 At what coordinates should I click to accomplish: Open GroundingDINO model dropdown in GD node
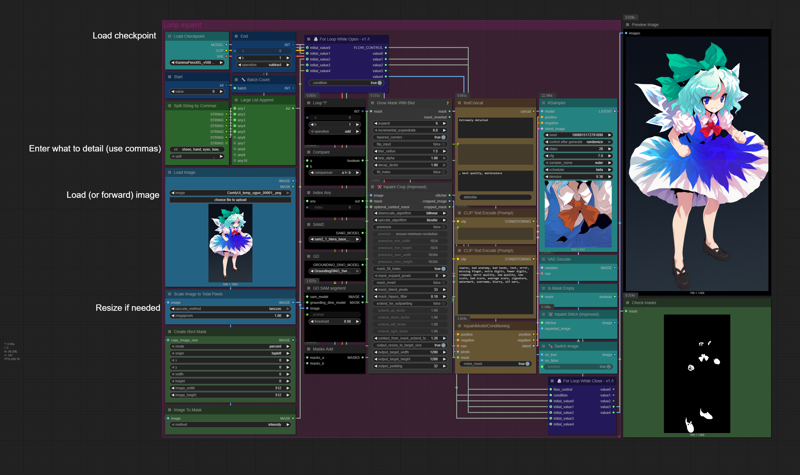coord(335,271)
